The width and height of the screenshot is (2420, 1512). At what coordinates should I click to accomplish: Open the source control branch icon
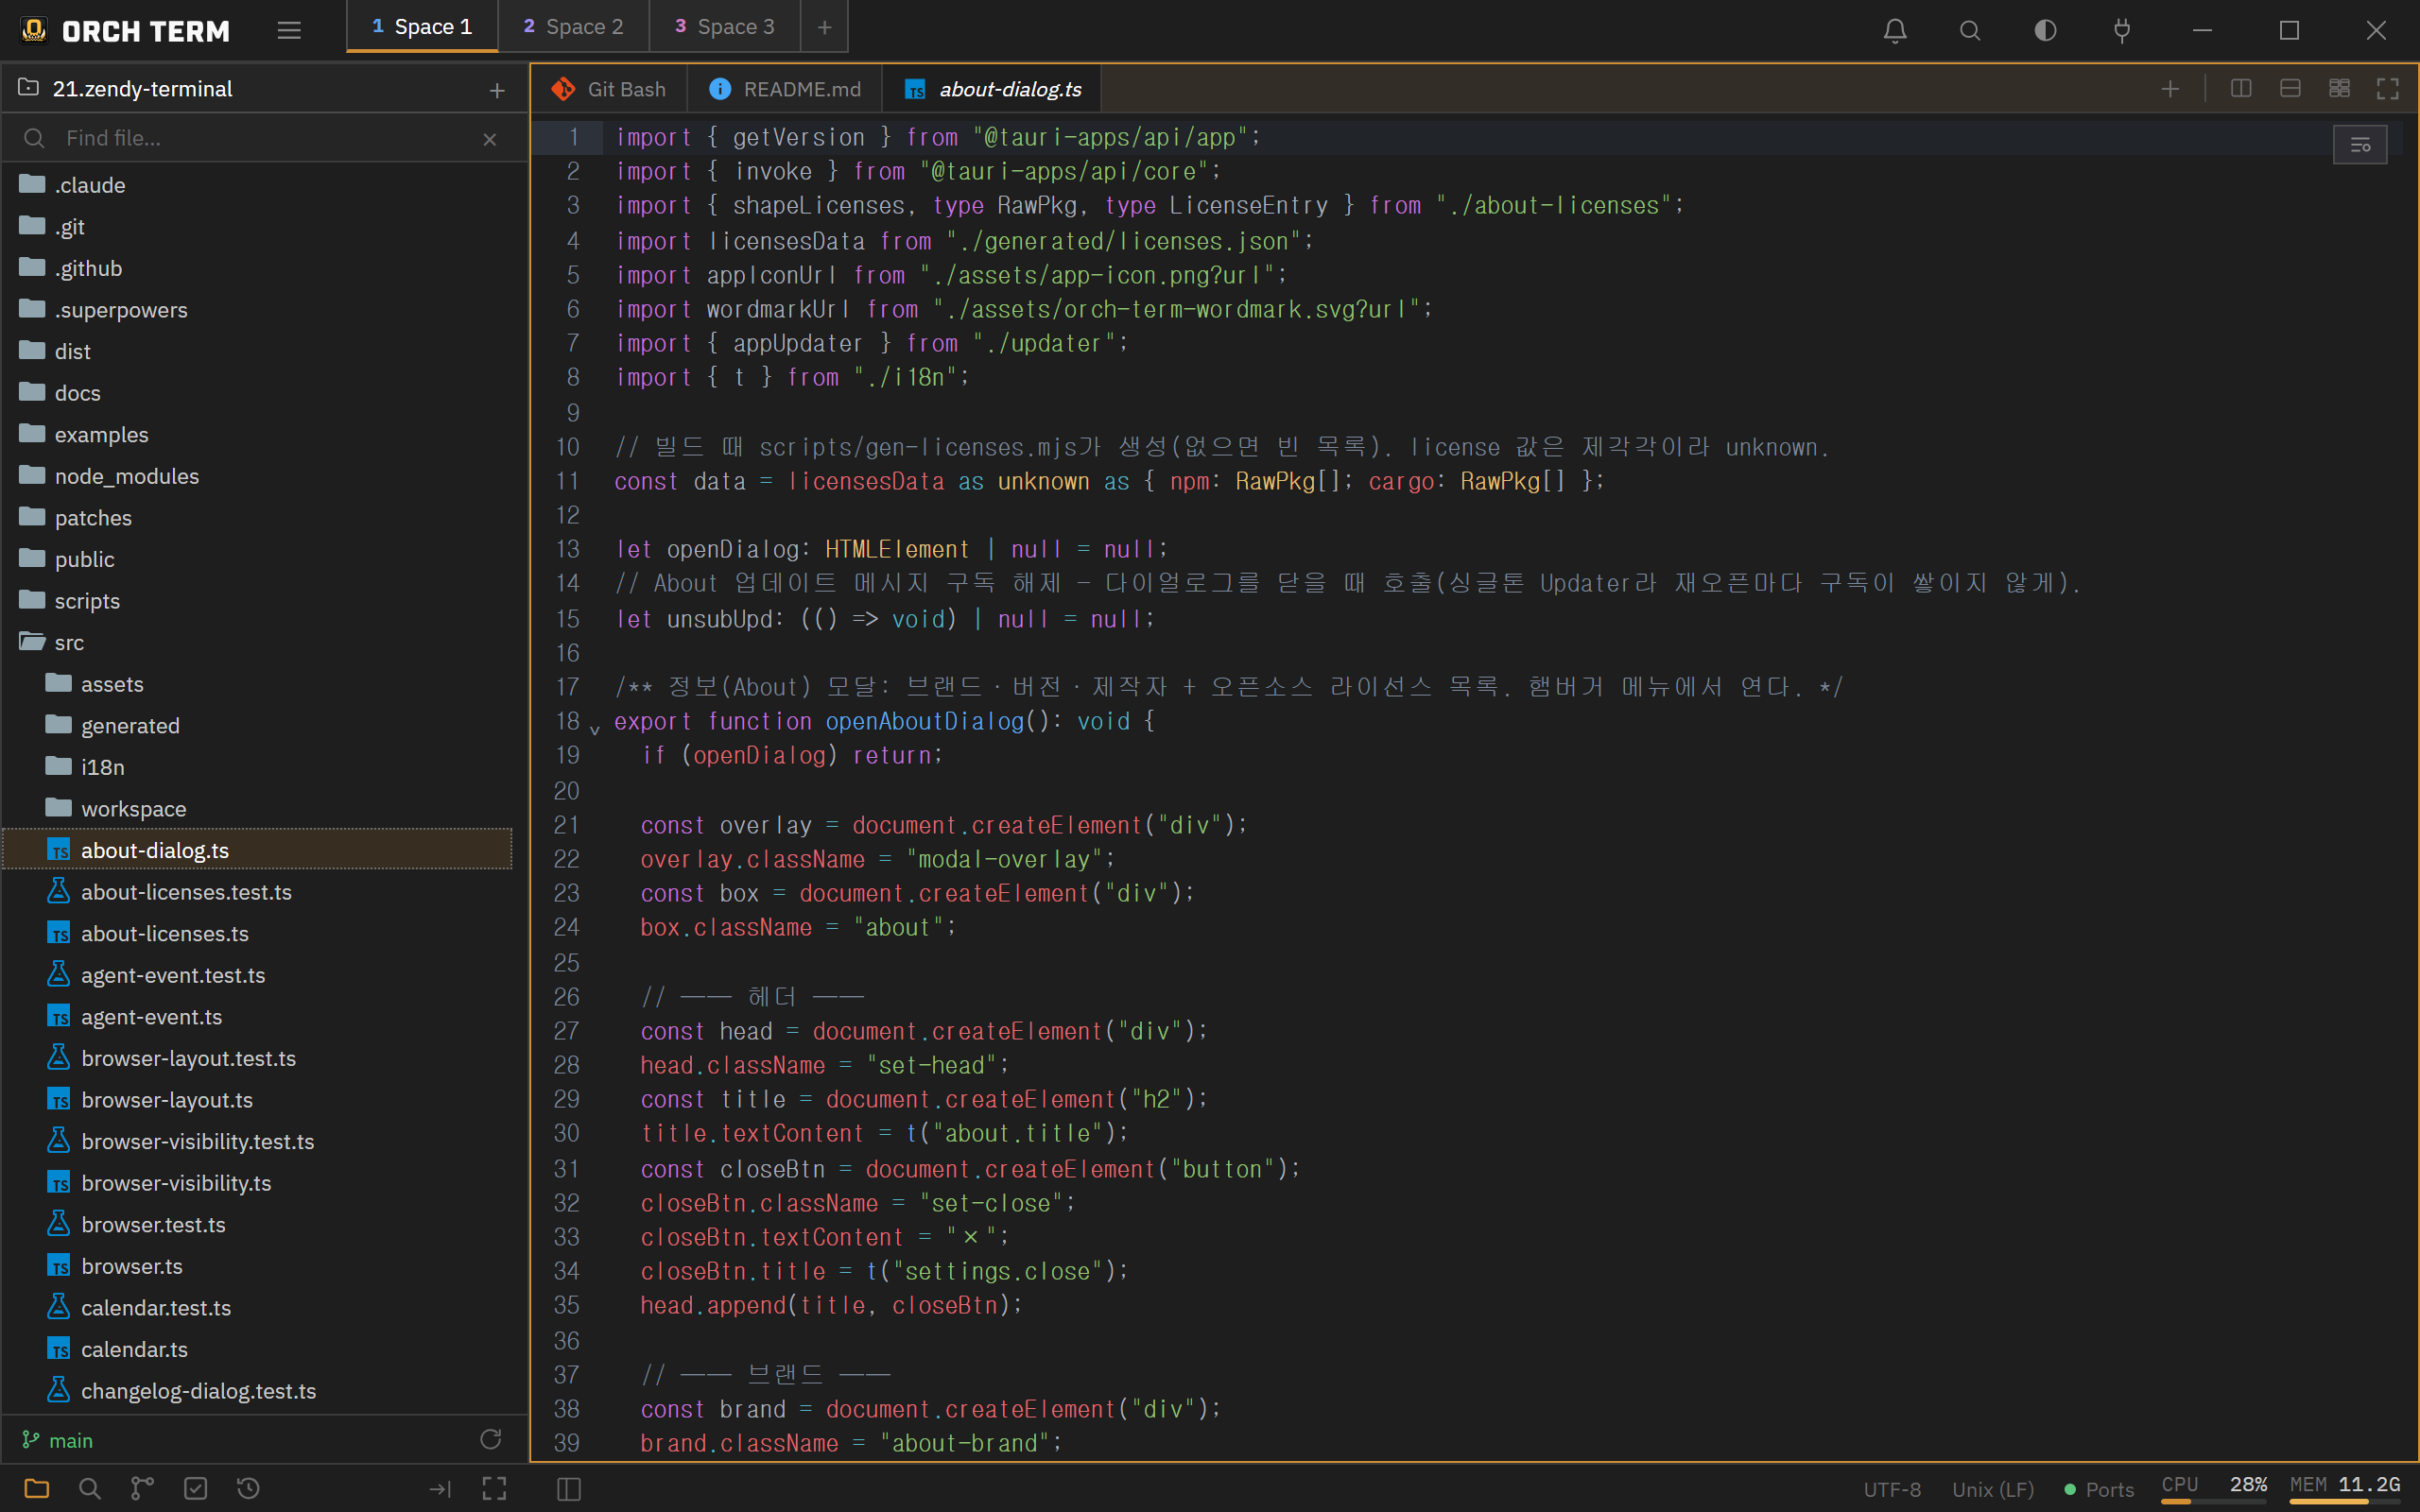[x=143, y=1488]
